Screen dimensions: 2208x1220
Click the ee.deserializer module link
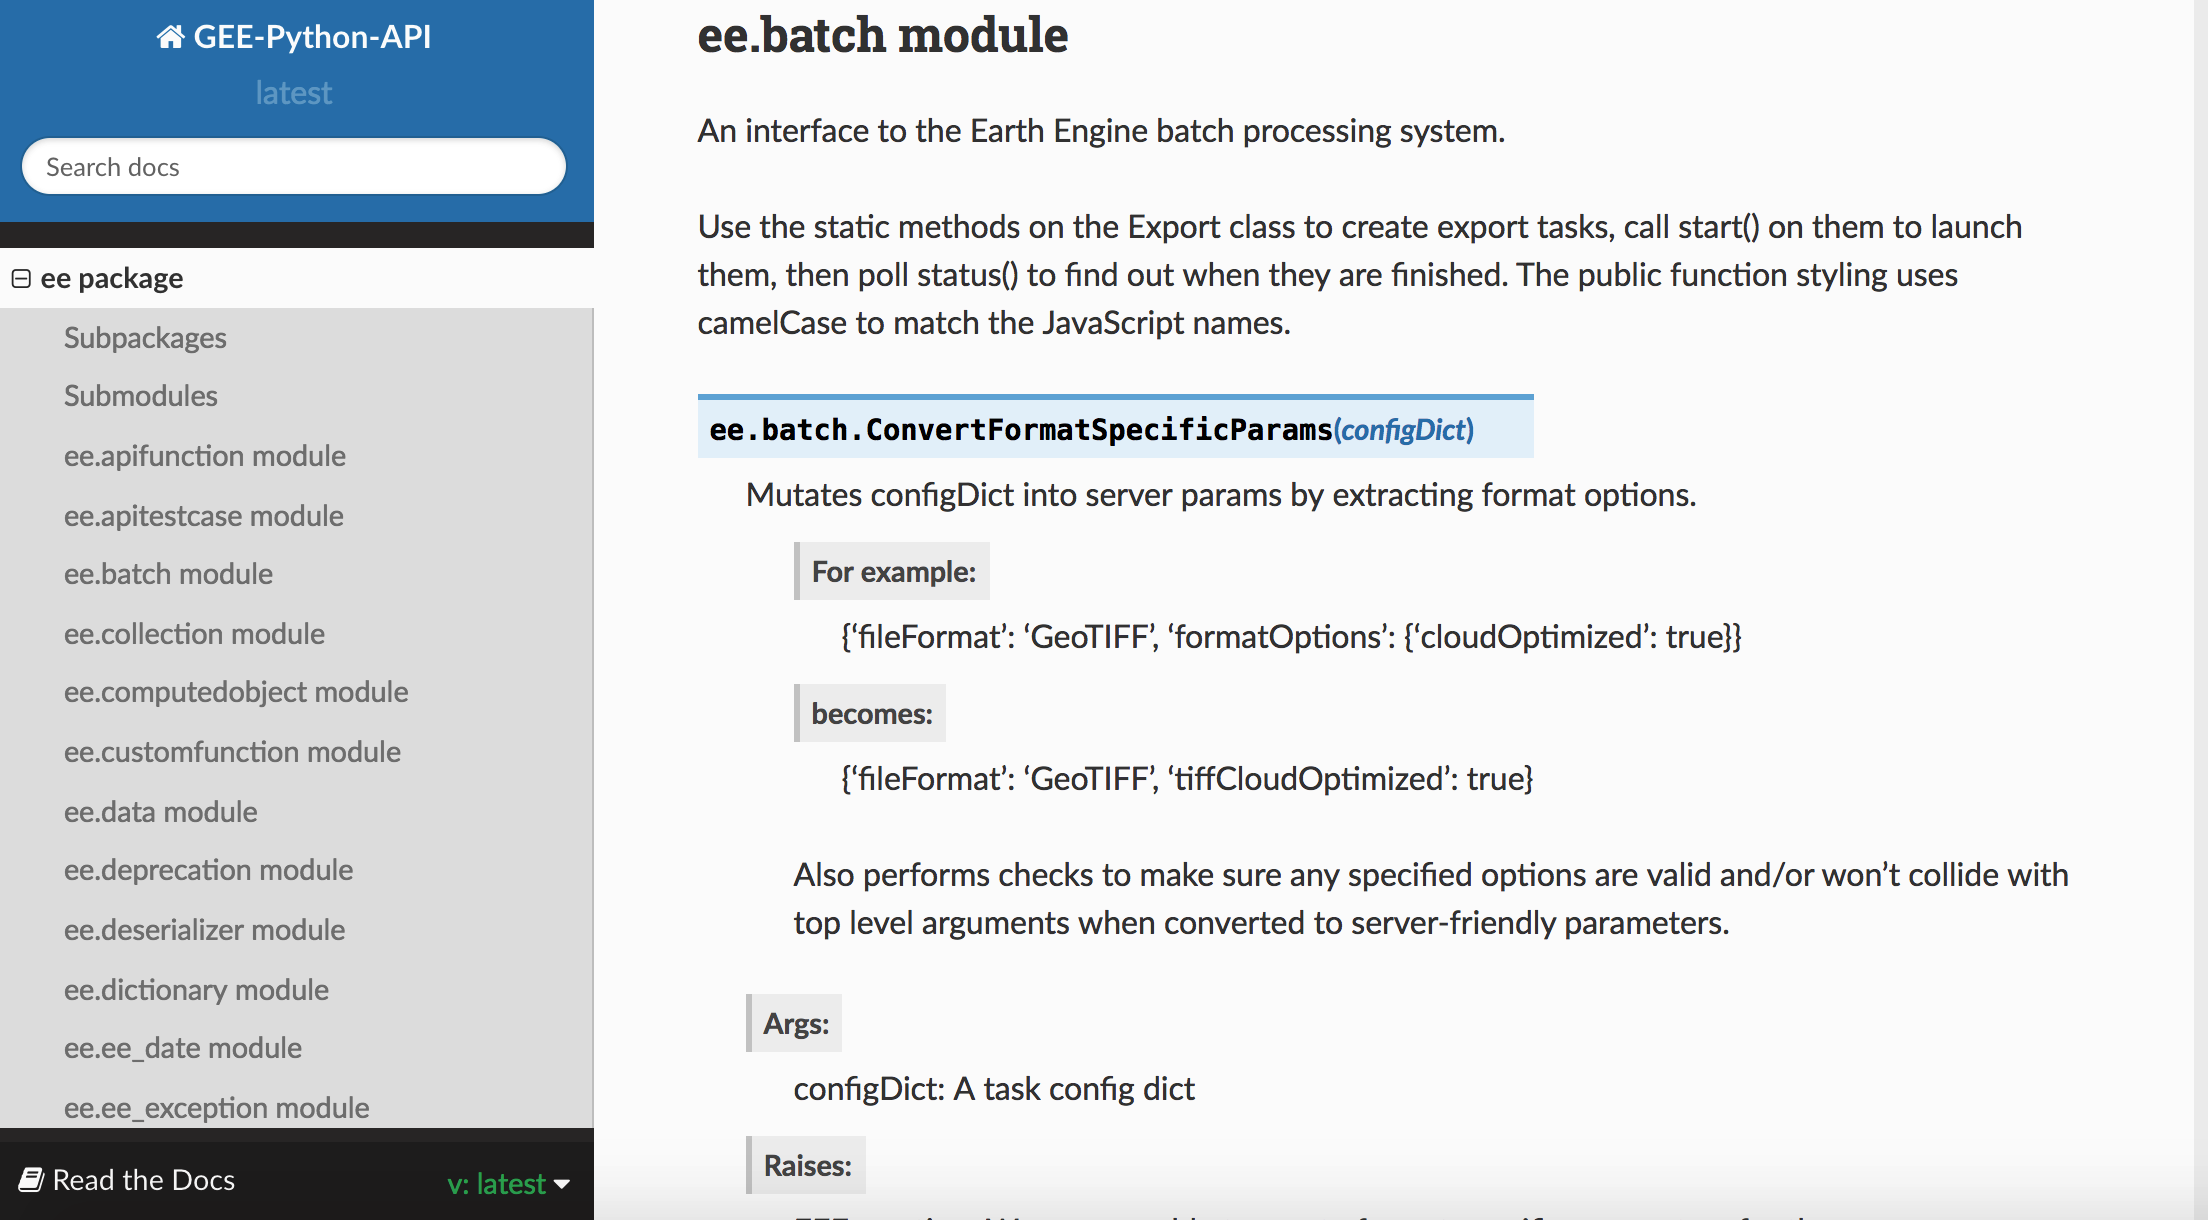tap(204, 930)
